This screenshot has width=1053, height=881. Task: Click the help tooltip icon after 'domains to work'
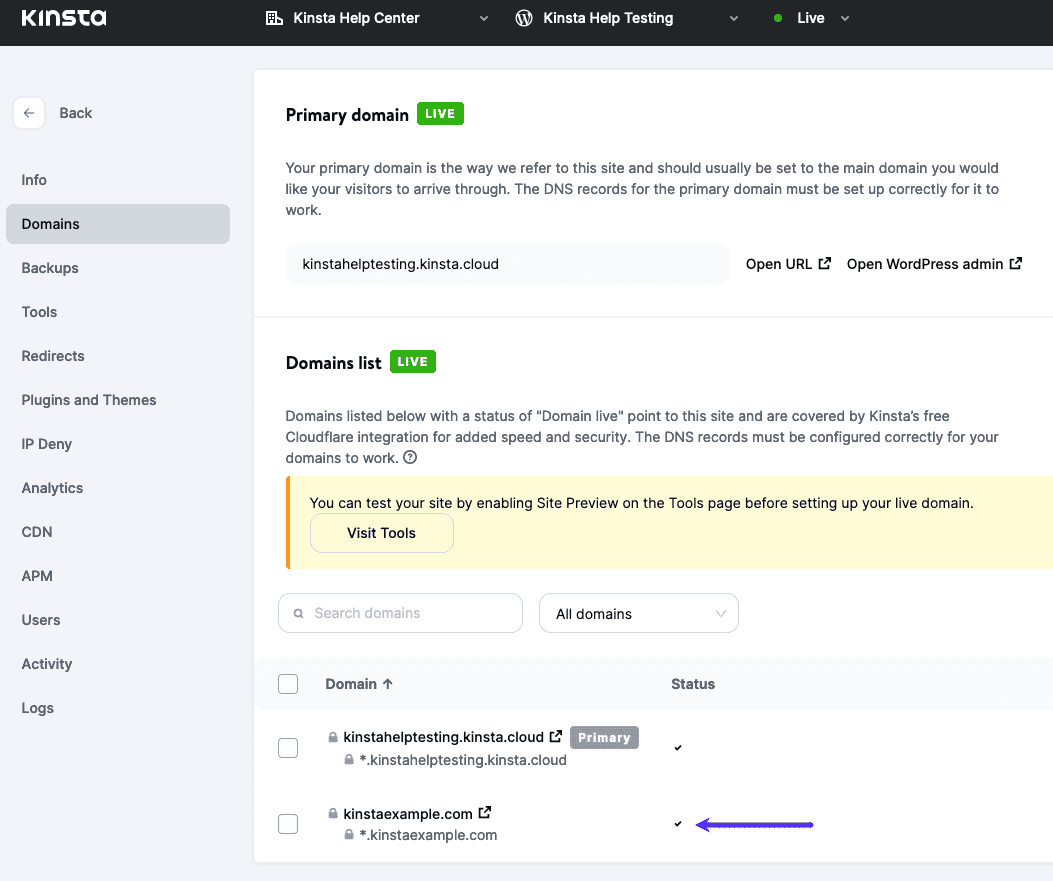[409, 458]
